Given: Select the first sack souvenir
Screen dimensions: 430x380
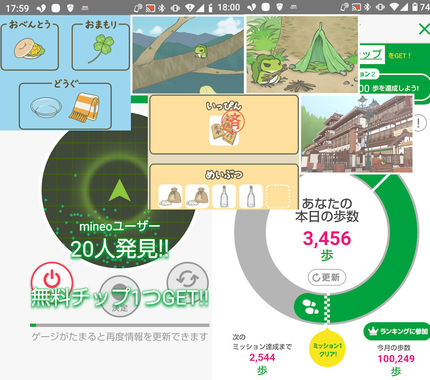Looking at the screenshot, I should (x=170, y=196).
